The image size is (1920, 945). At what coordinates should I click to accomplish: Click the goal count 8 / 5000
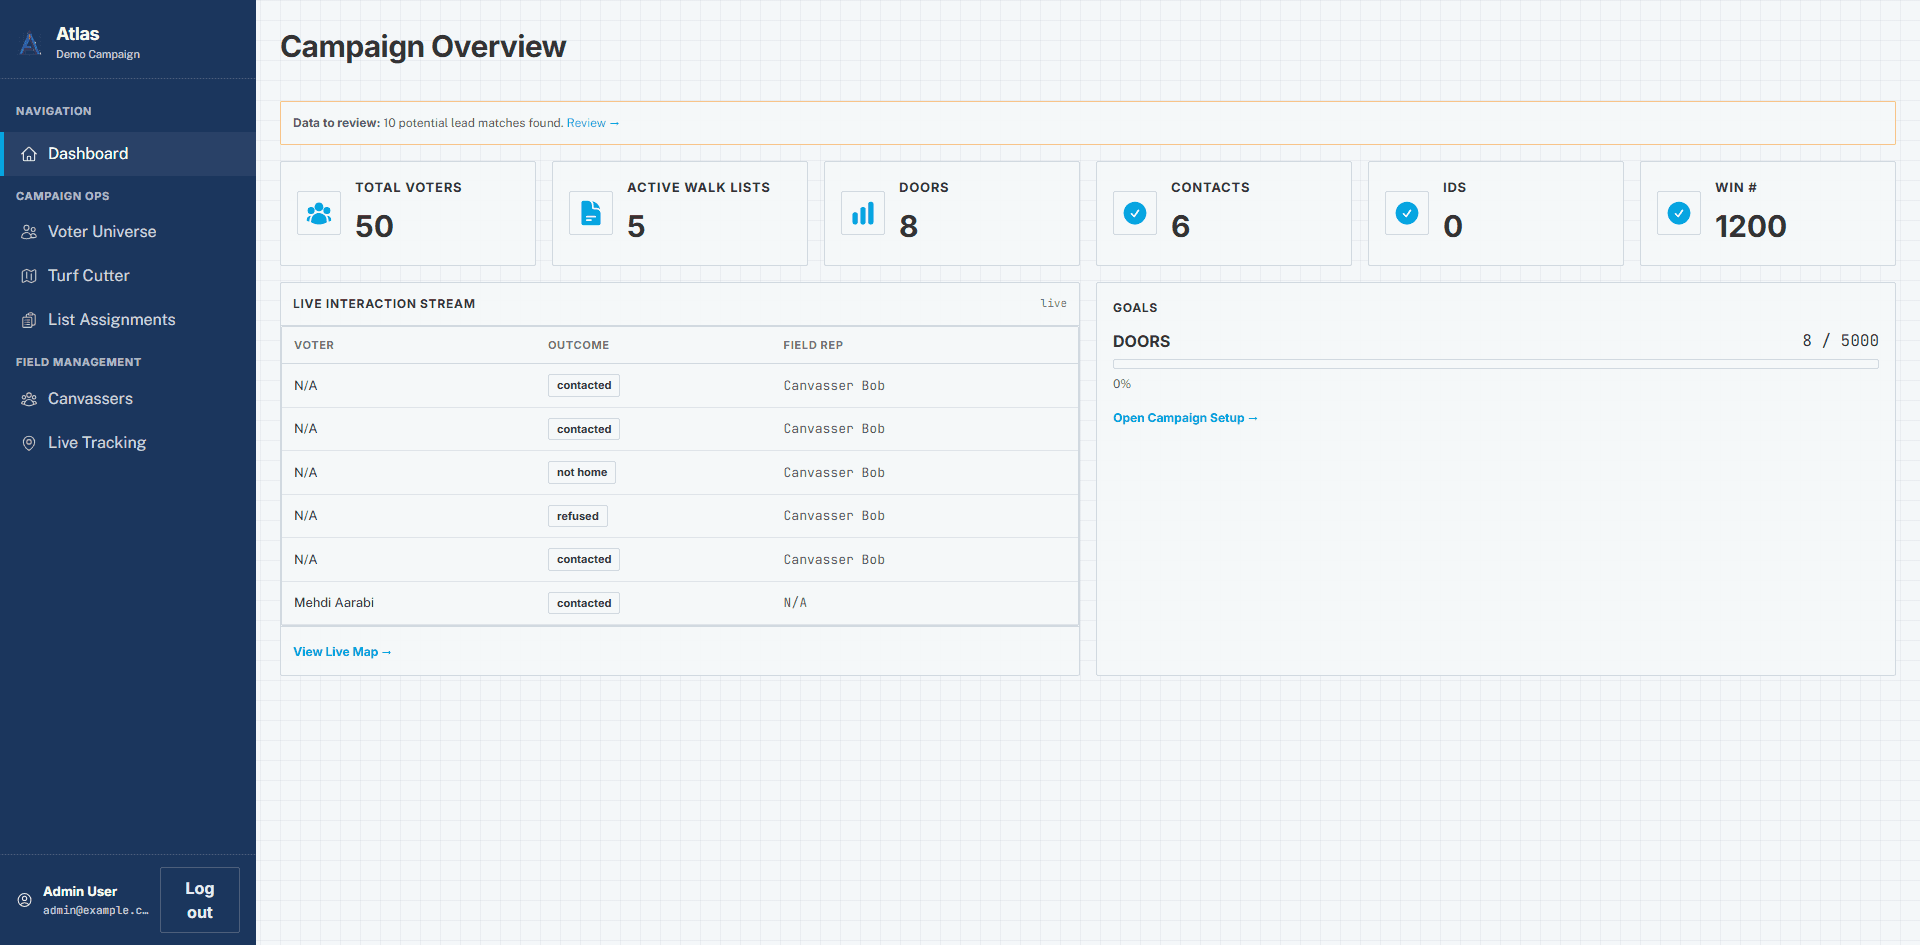(x=1841, y=341)
